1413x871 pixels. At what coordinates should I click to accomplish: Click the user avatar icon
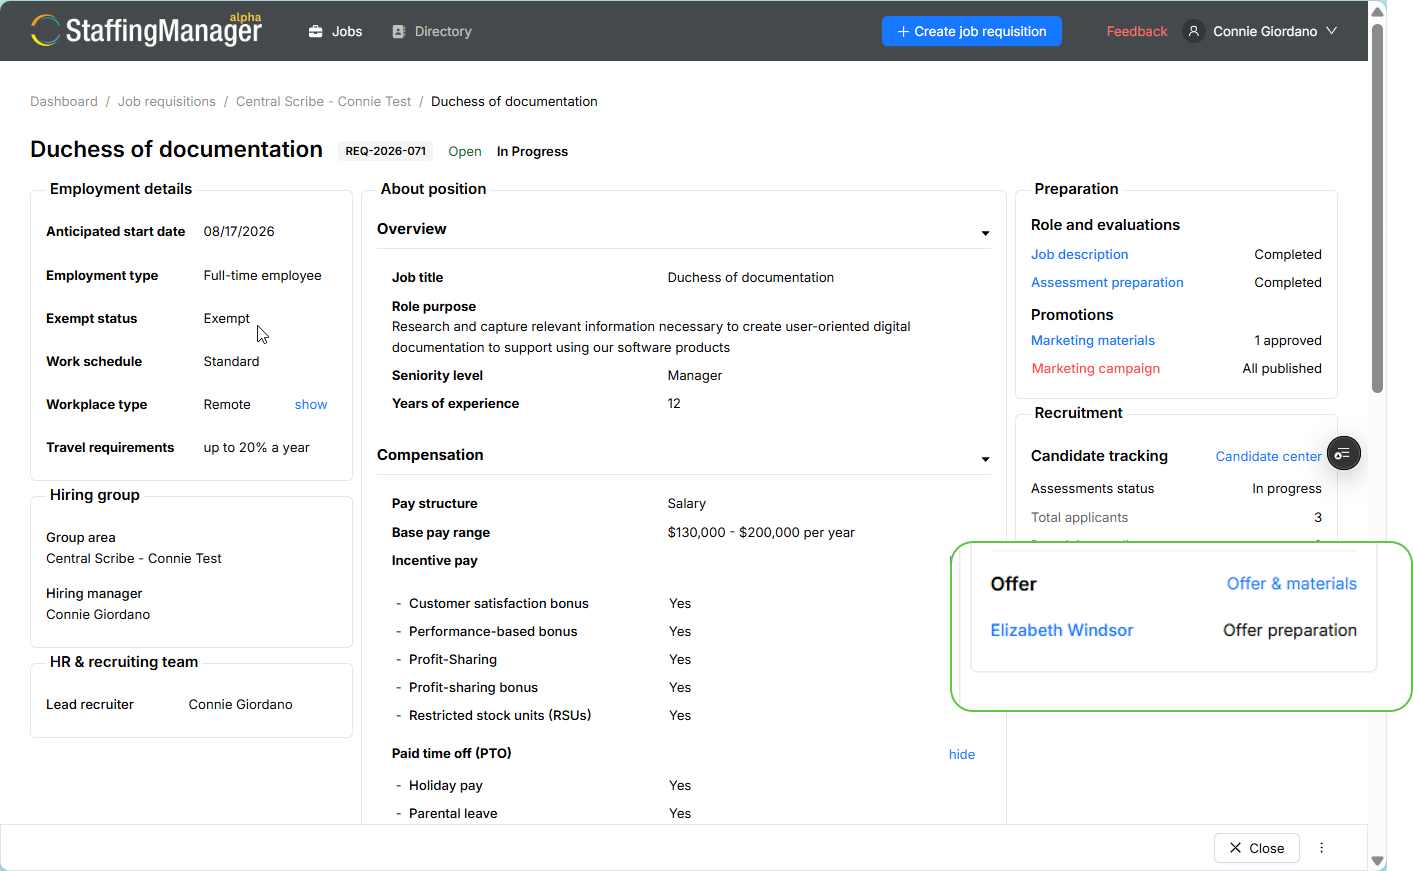point(1193,31)
